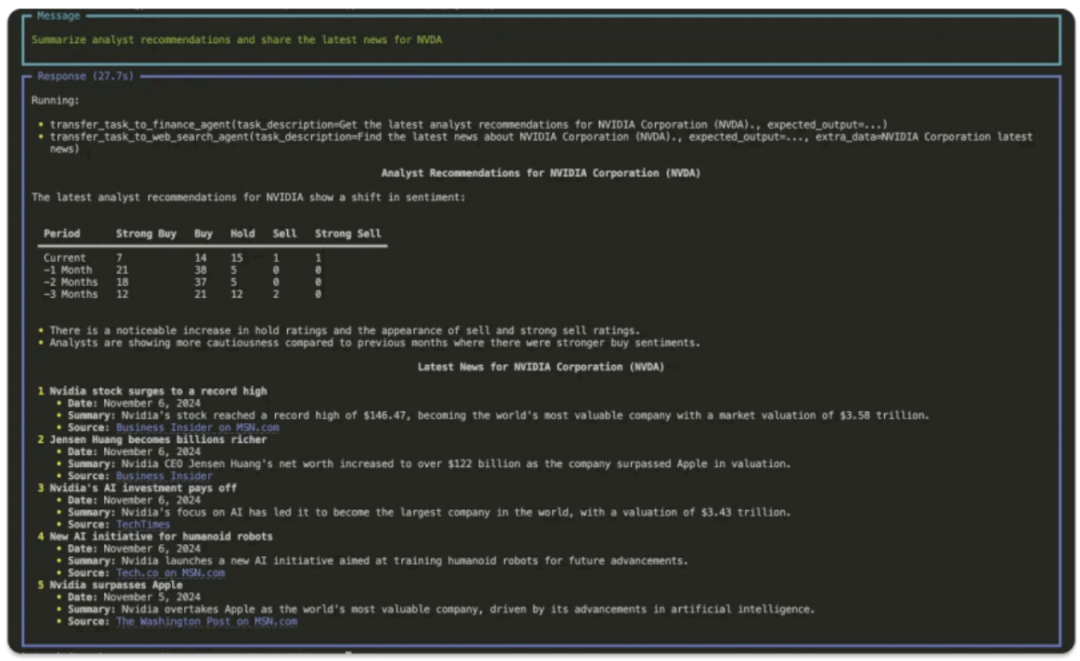Open the Tech.co on MSN.com link
This screenshot has width=1080, height=661.
click(170, 573)
